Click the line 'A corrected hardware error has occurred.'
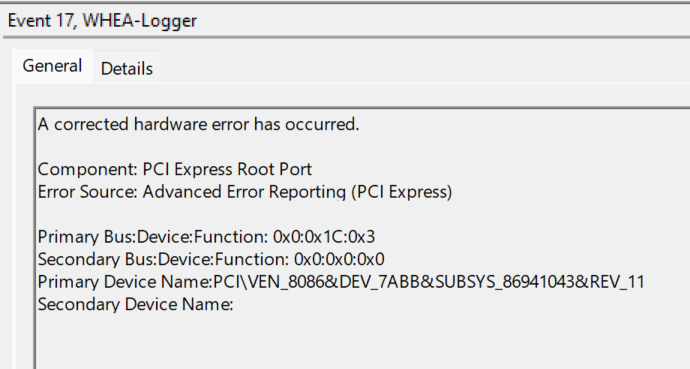The height and width of the screenshot is (369, 690). 198,124
